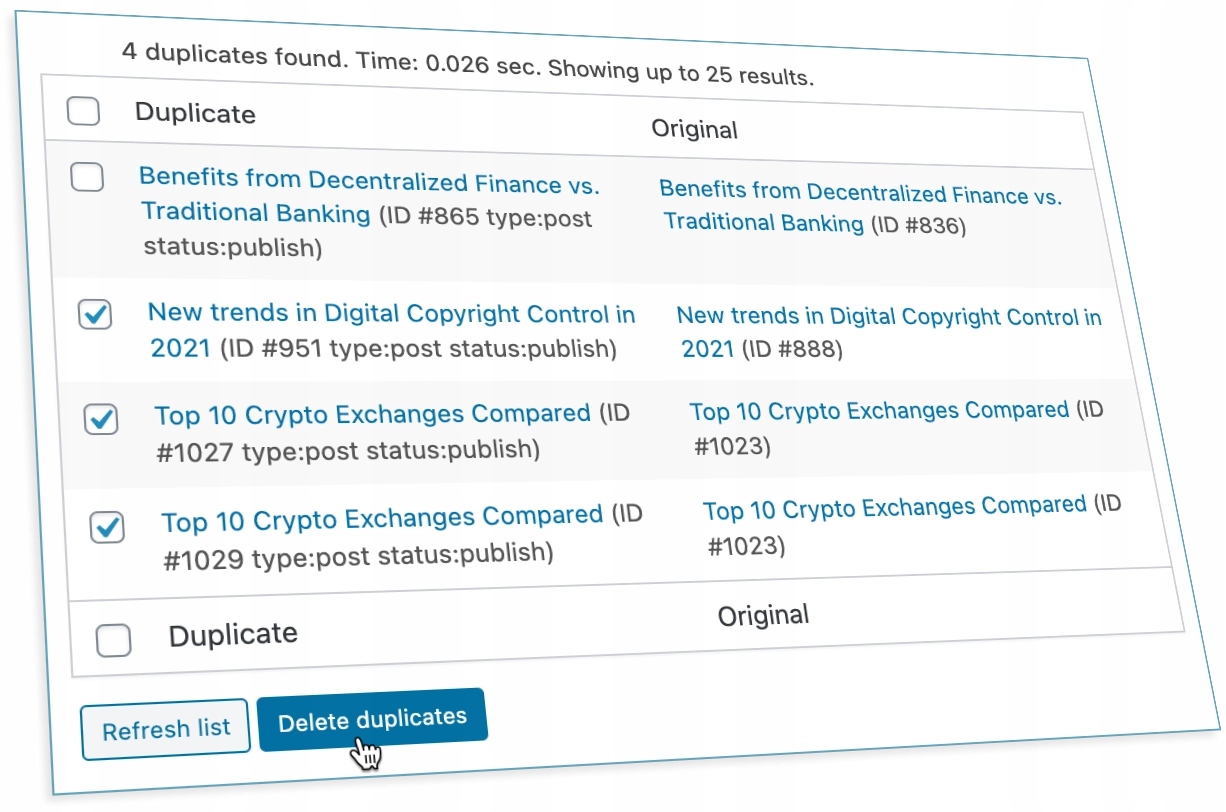Click the top Duplicate column header
This screenshot has height=812, width=1226.
(195, 113)
